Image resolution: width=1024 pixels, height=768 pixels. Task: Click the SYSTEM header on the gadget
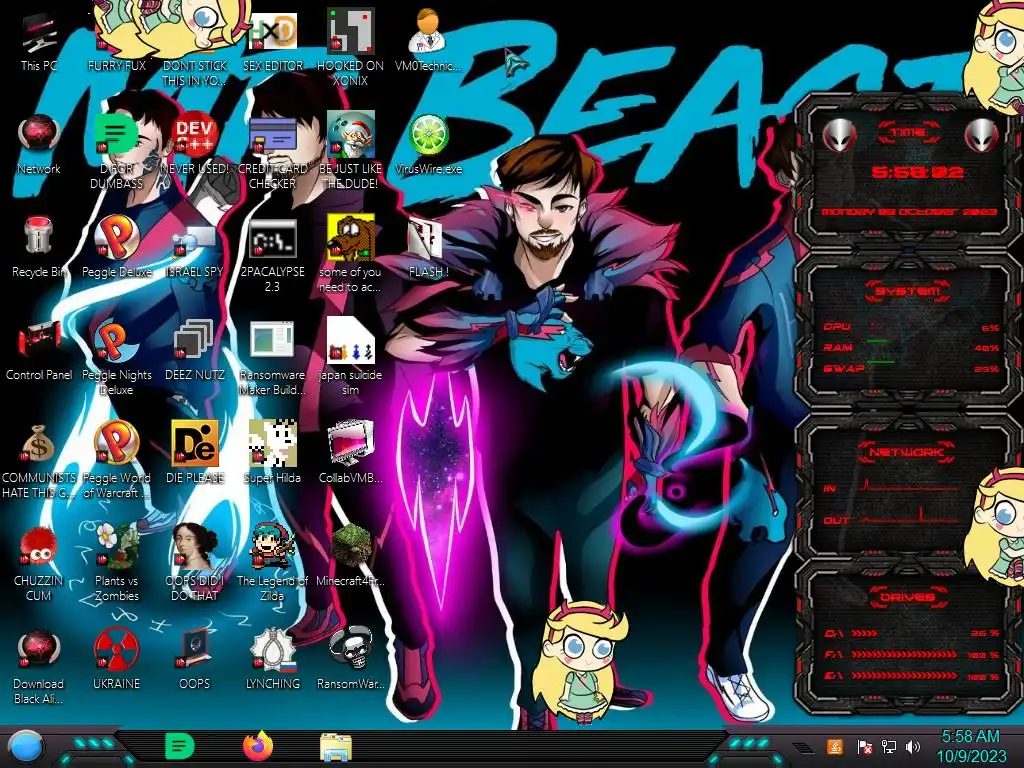908,291
